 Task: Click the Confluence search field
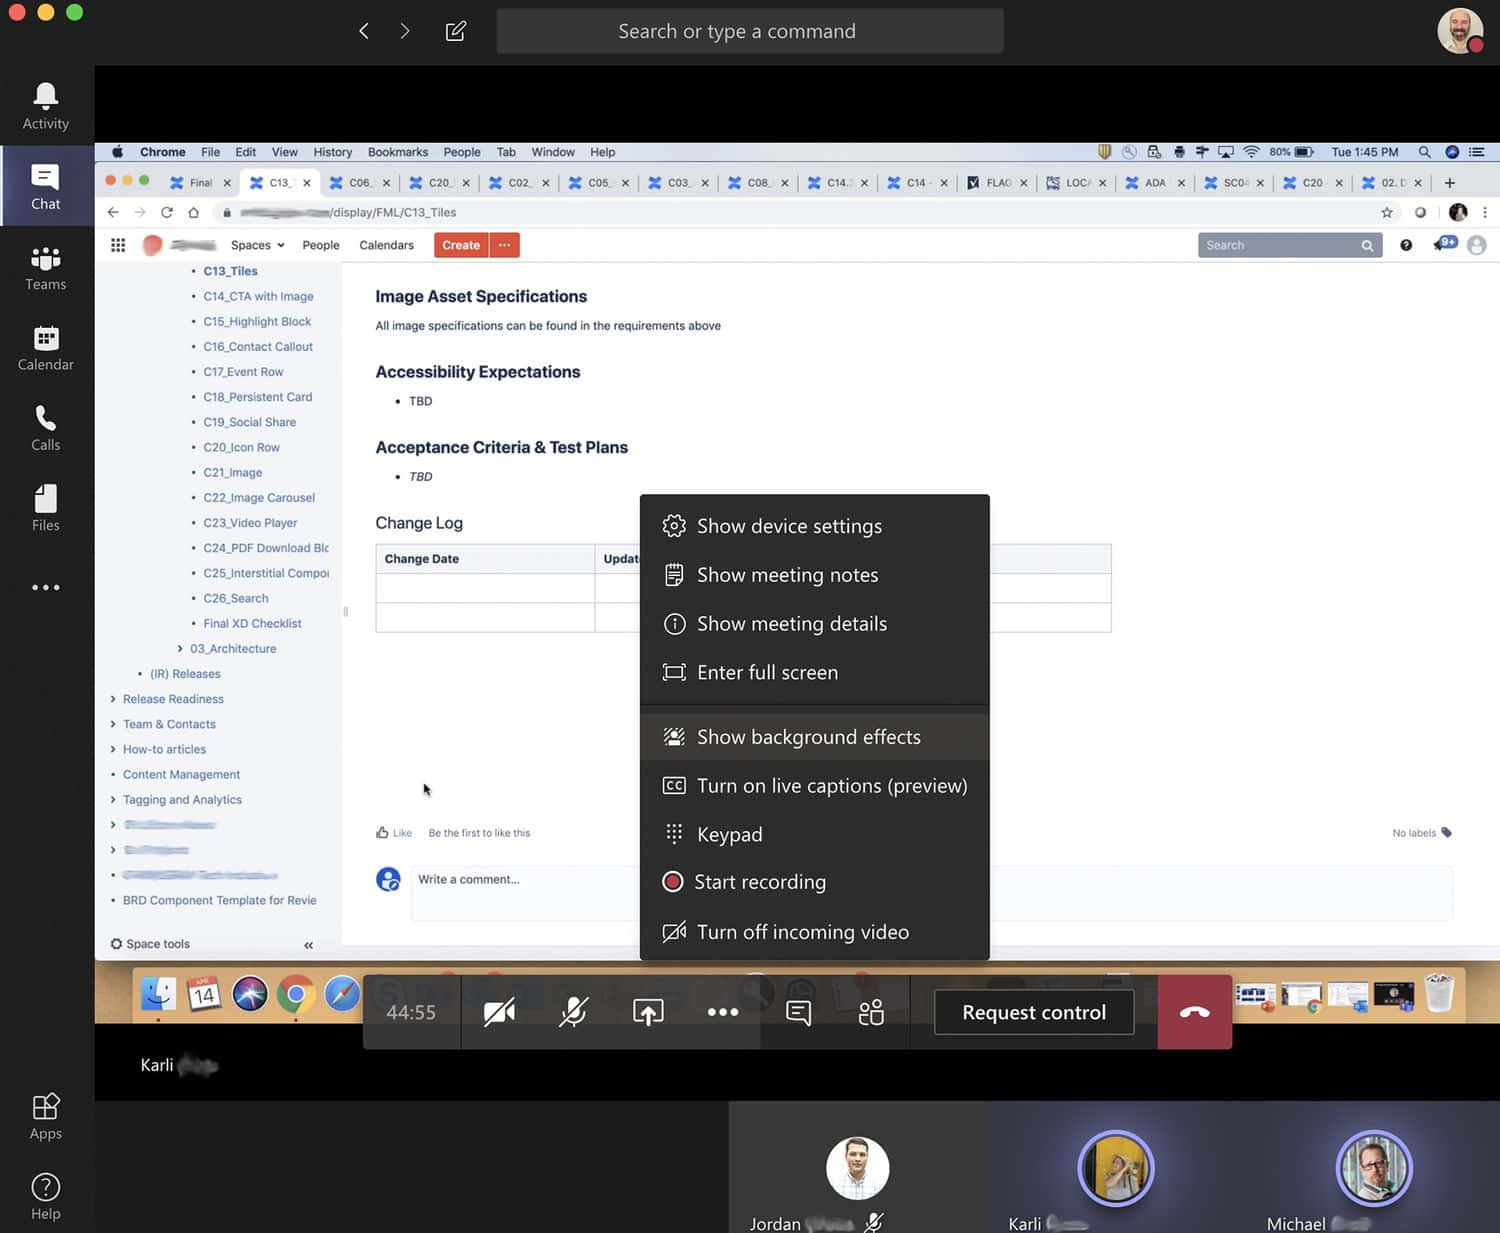tap(1290, 245)
